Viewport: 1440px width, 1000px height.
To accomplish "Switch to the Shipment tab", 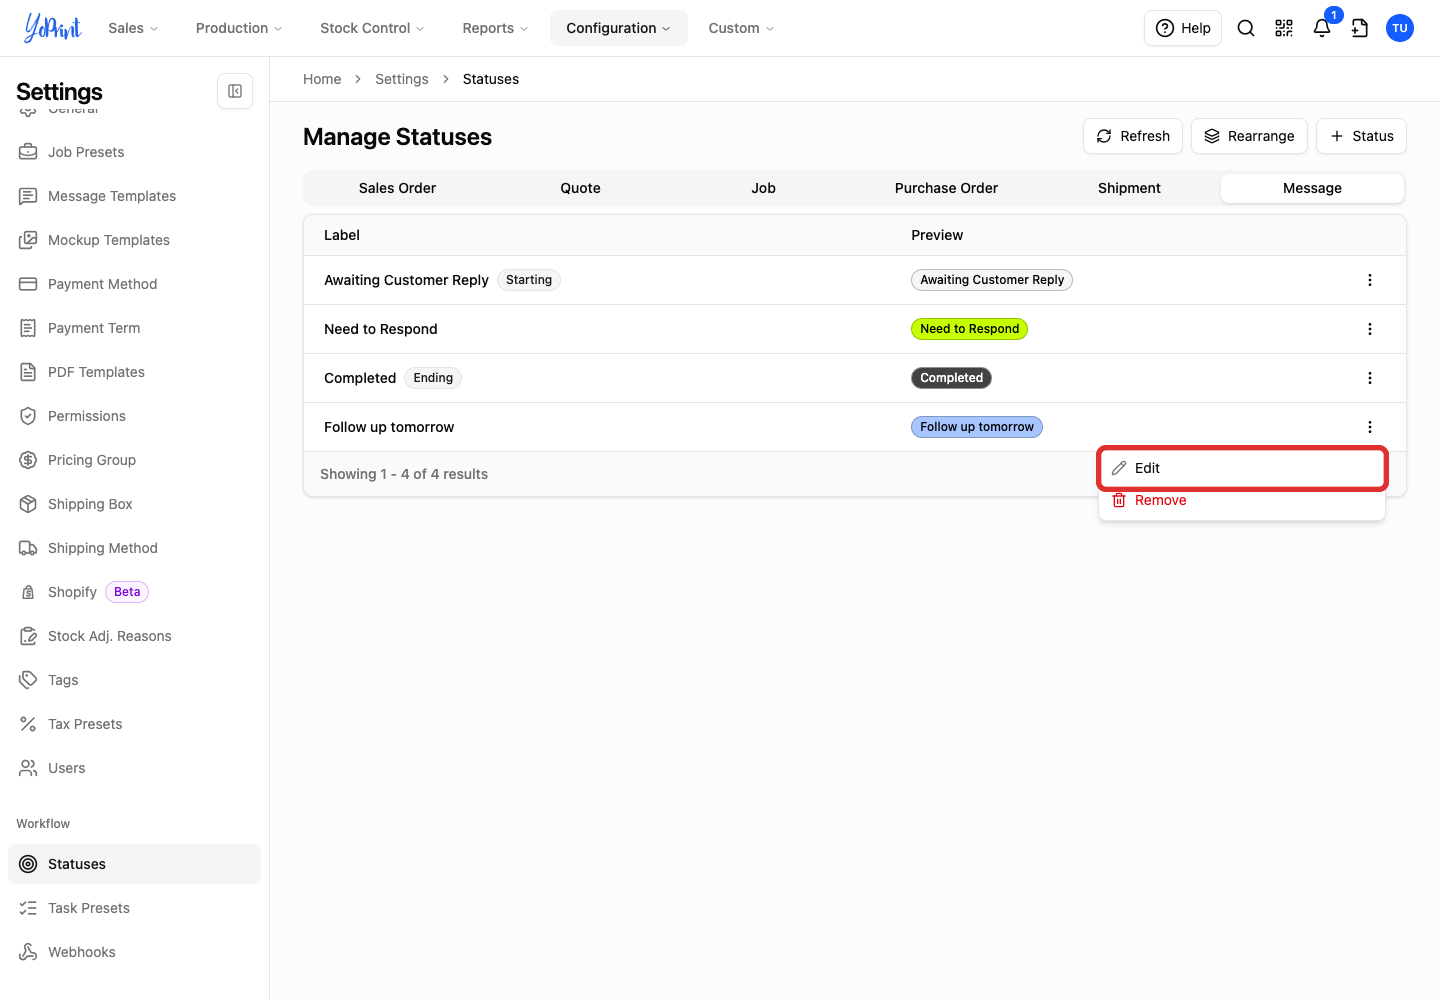I will pos(1129,188).
